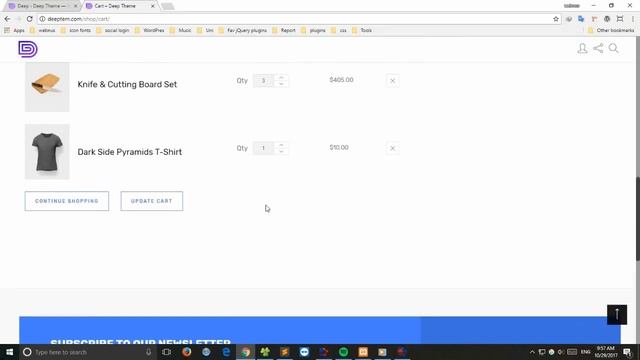Bookmark this page with the star icon
Image resolution: width=640 pixels, height=360 pixels.
pyautogui.click(x=556, y=19)
